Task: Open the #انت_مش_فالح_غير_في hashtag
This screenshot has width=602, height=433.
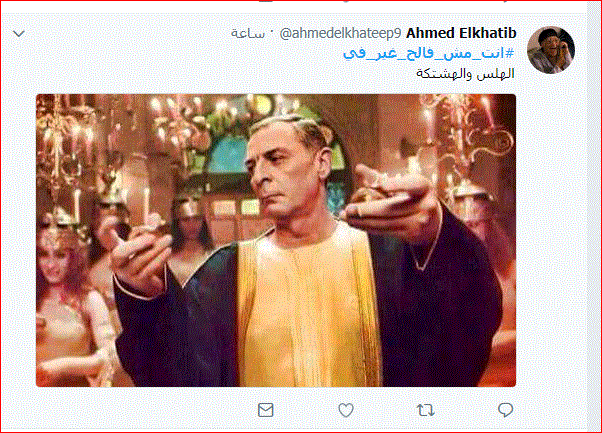Action: 428,53
